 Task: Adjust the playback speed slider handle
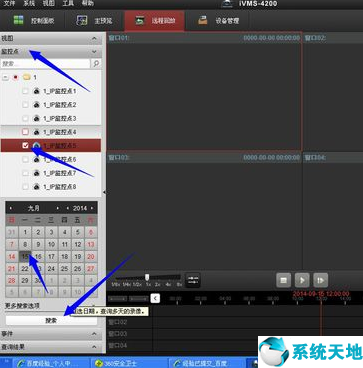click(x=147, y=277)
